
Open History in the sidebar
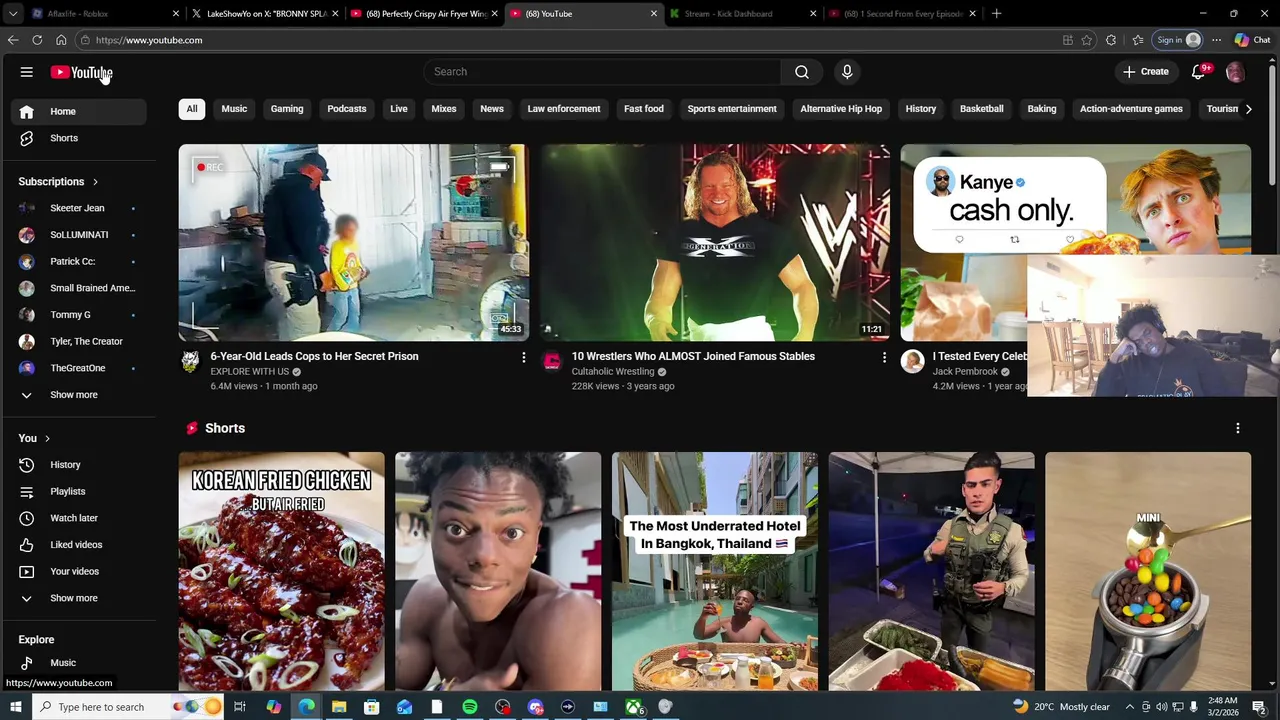[x=78, y=465]
